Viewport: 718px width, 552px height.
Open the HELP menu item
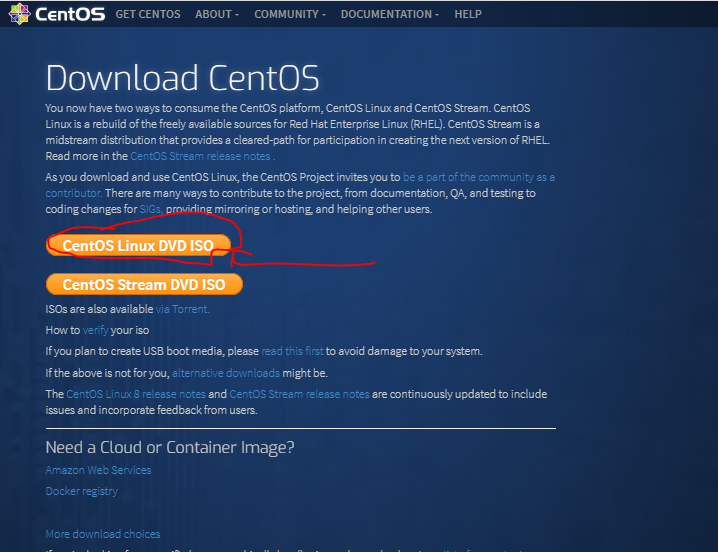[x=468, y=14]
